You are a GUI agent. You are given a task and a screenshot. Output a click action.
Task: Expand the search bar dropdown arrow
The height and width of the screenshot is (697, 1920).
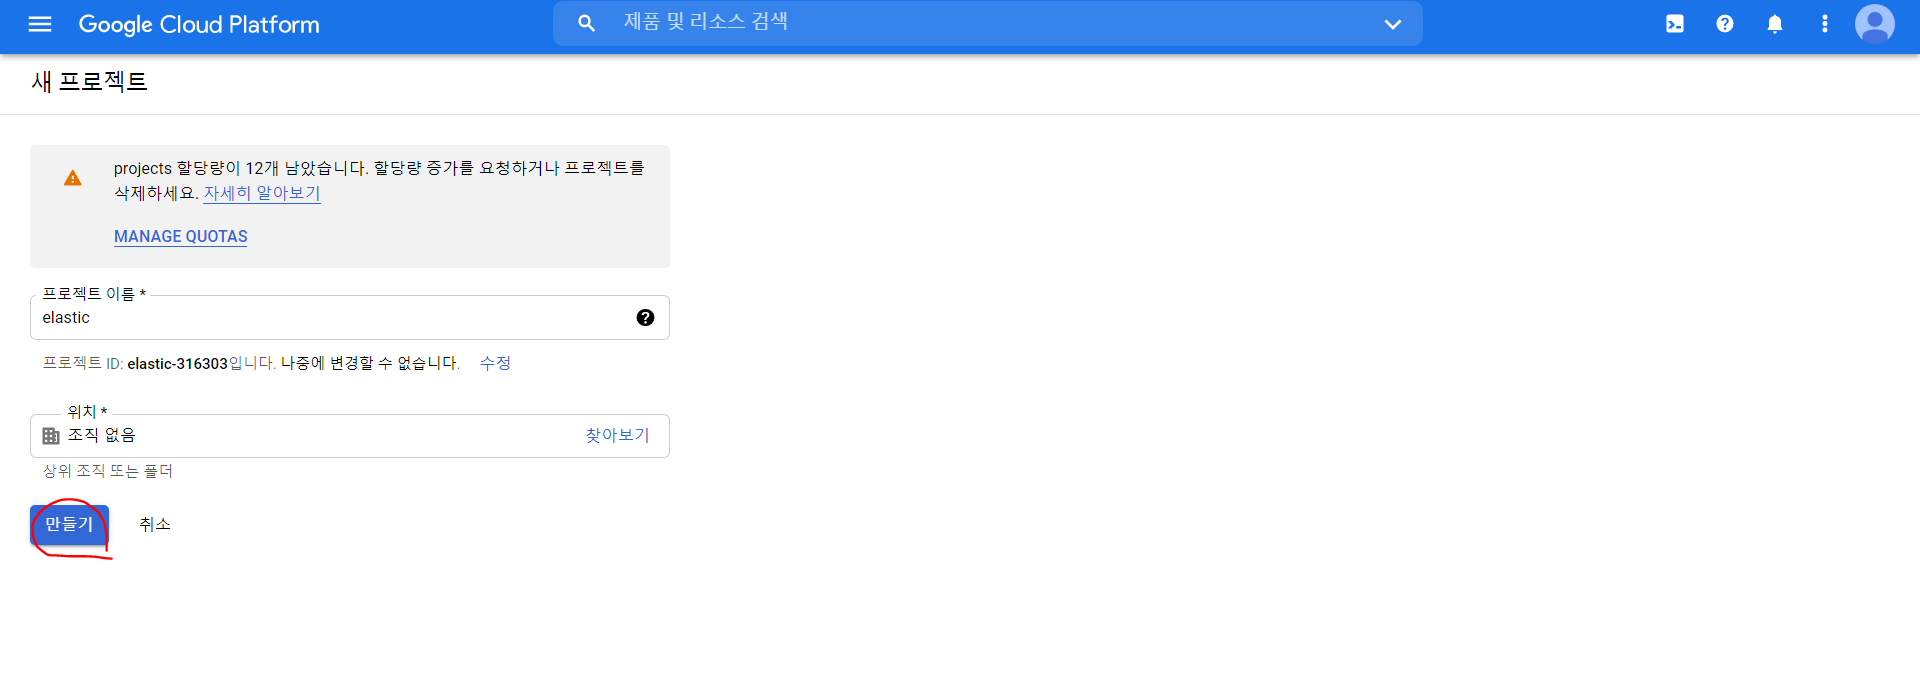tap(1393, 24)
